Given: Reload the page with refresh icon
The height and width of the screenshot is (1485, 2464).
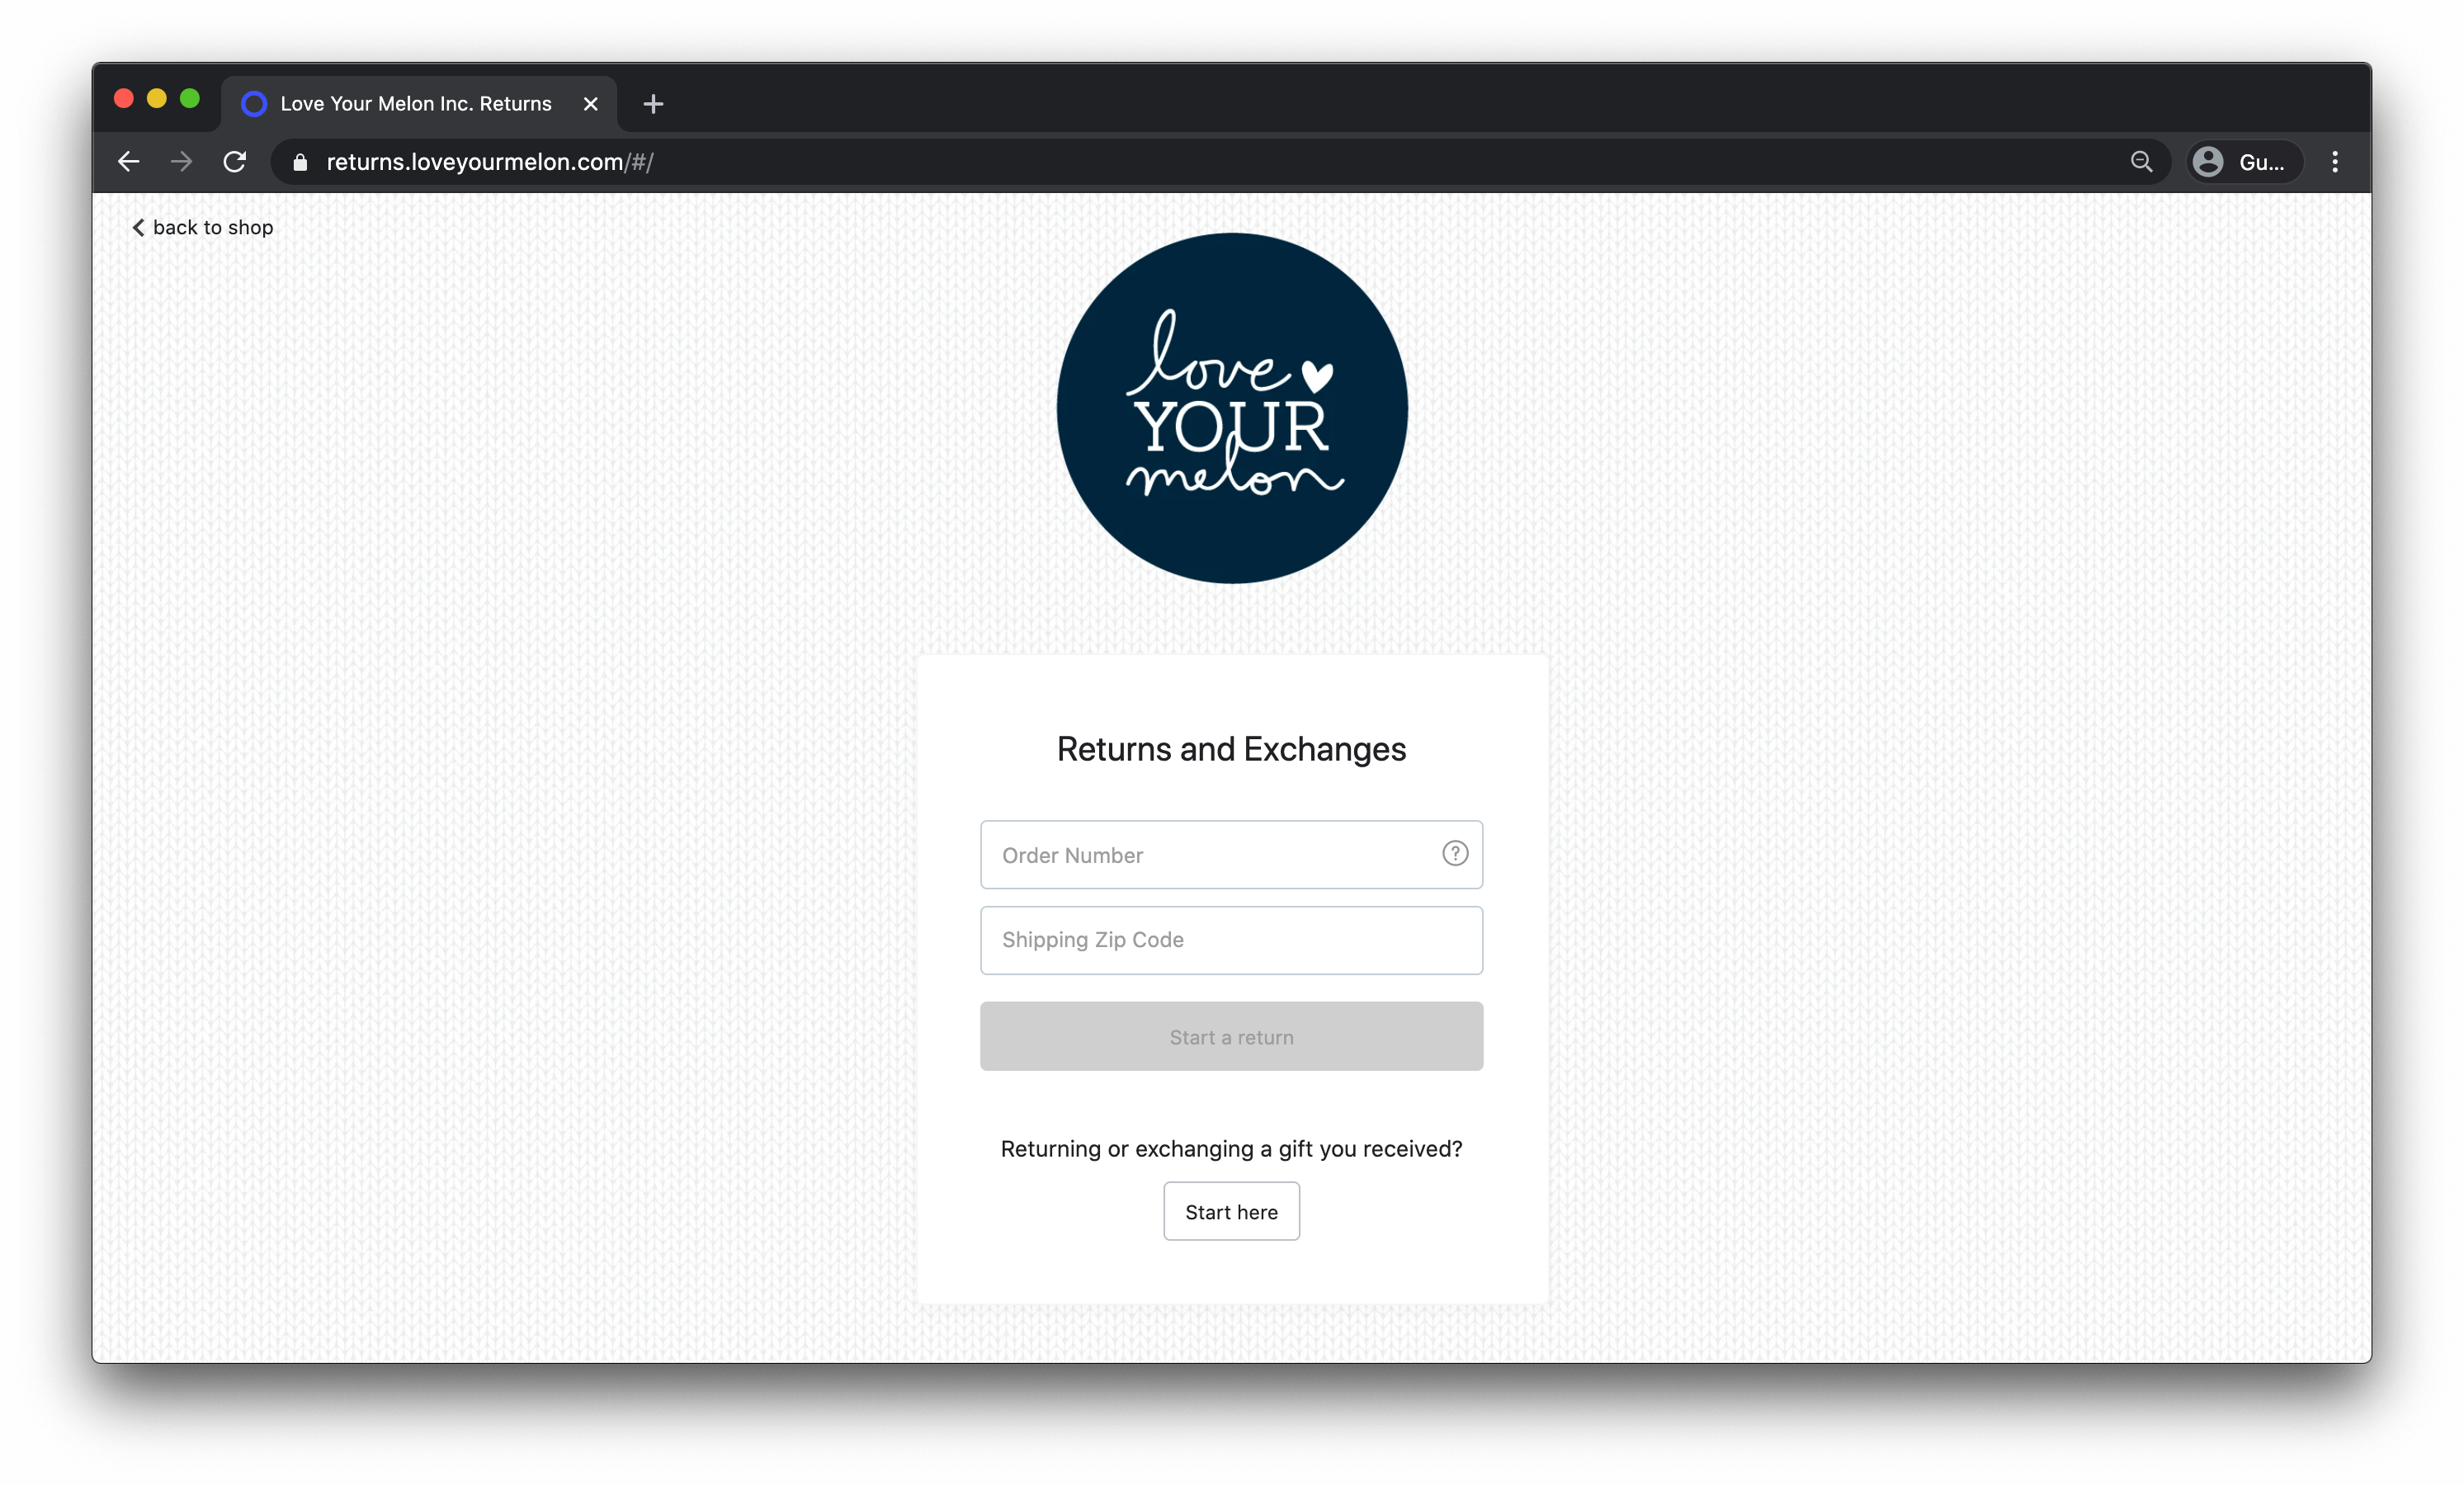Looking at the screenshot, I should coord(235,162).
